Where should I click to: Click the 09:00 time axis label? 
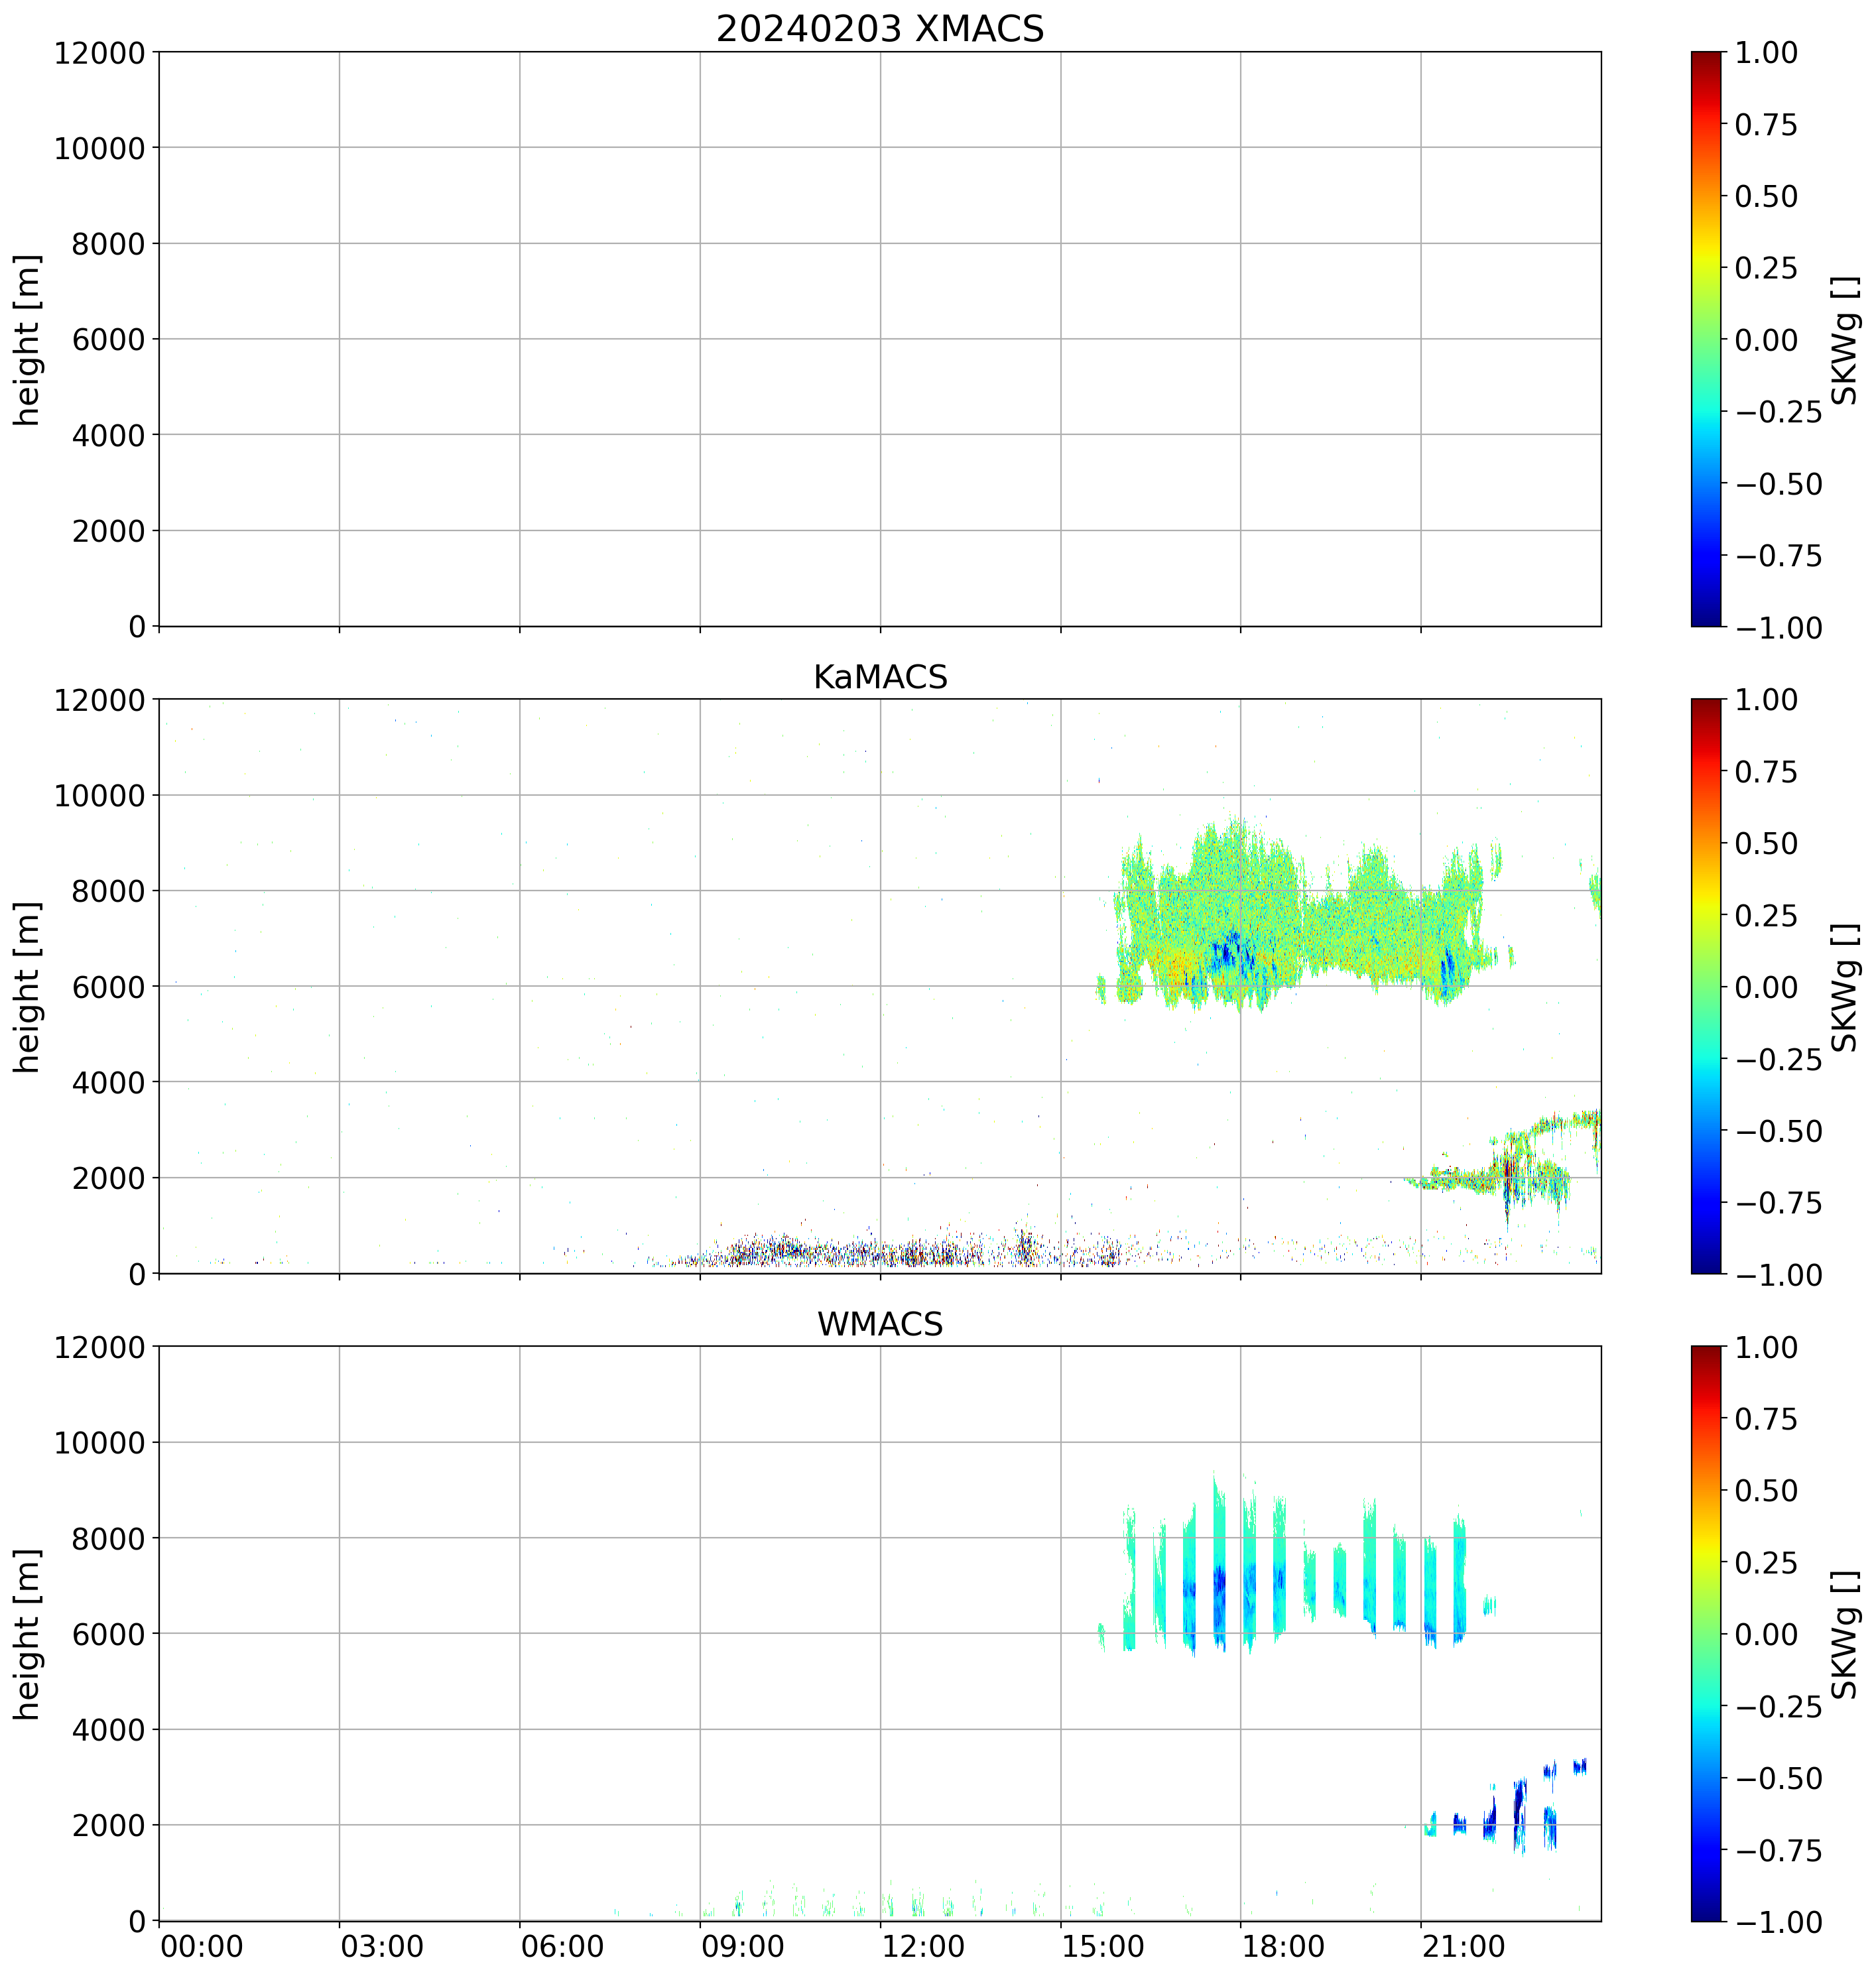pos(742,1946)
